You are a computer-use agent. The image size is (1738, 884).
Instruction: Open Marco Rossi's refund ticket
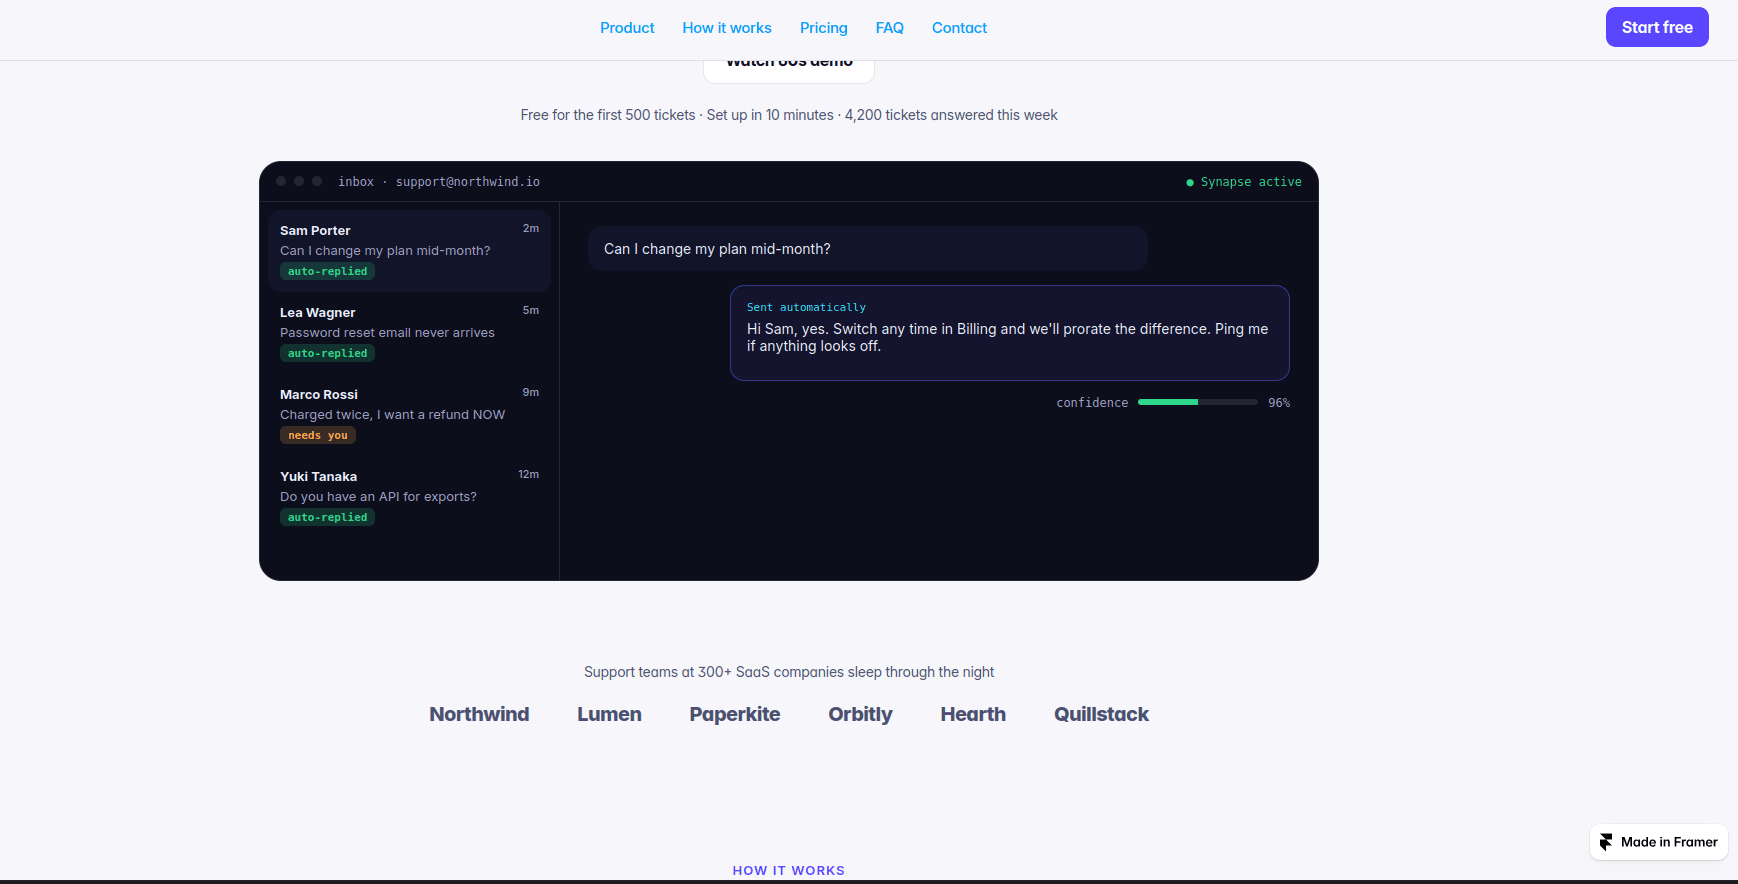[x=409, y=415]
